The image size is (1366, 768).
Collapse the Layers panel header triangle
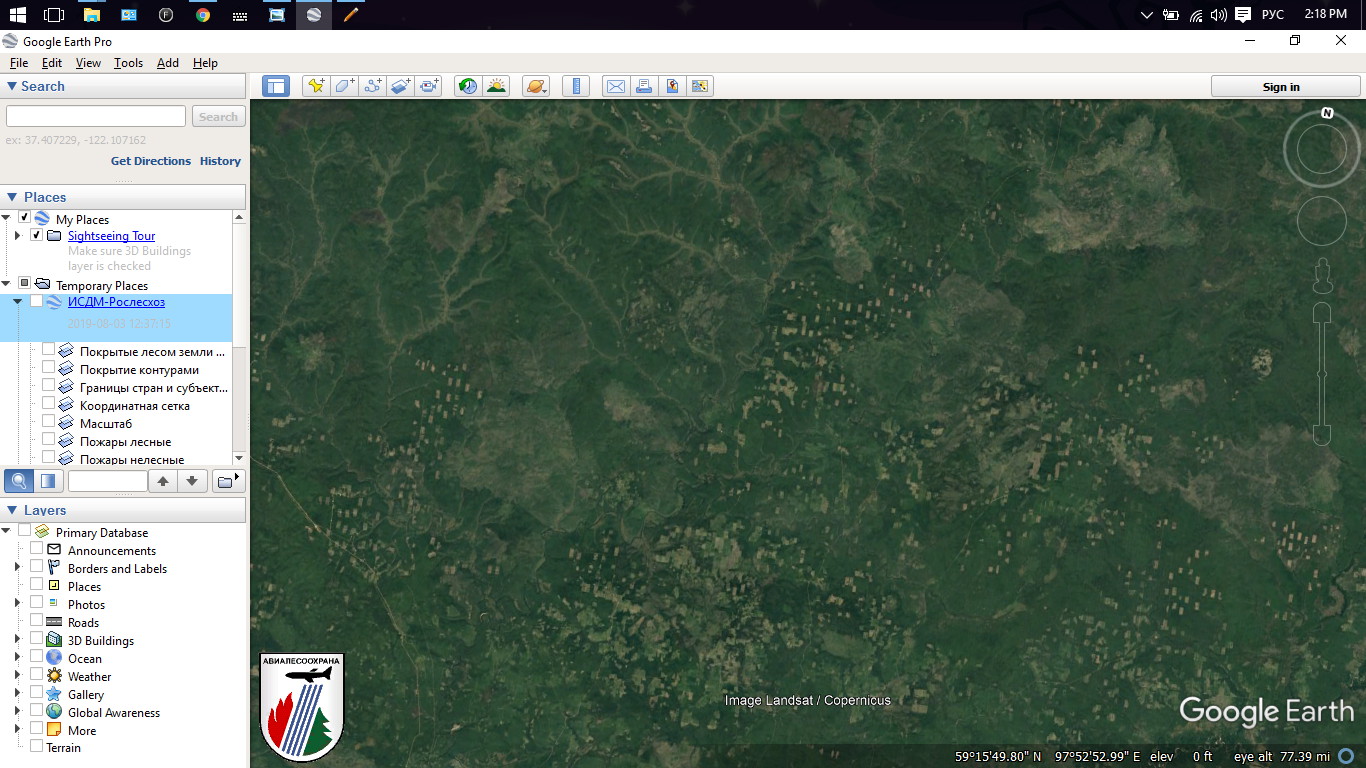pos(12,510)
